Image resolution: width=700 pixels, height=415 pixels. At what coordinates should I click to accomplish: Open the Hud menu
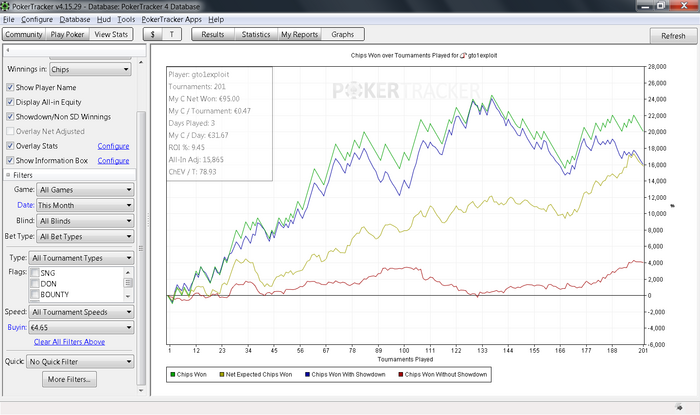pyautogui.click(x=104, y=19)
